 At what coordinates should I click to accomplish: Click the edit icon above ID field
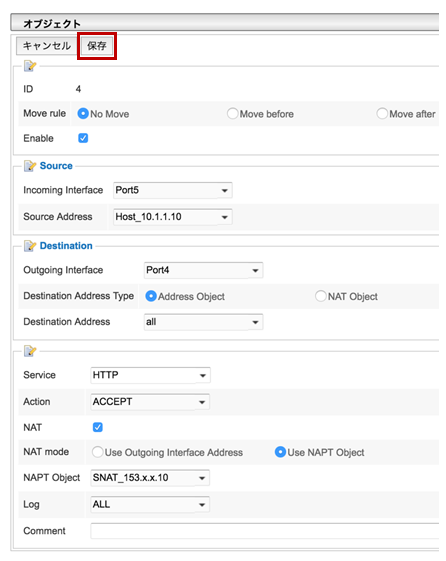[x=30, y=66]
